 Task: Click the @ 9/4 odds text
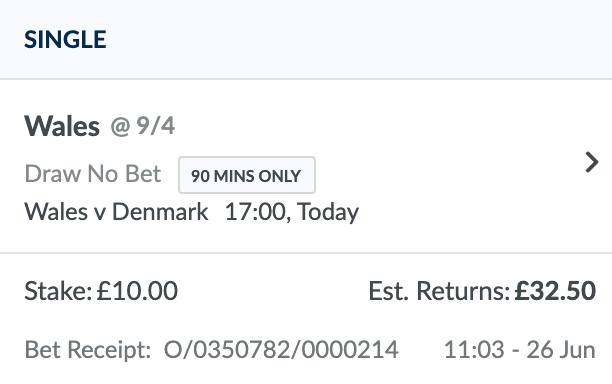(x=143, y=126)
